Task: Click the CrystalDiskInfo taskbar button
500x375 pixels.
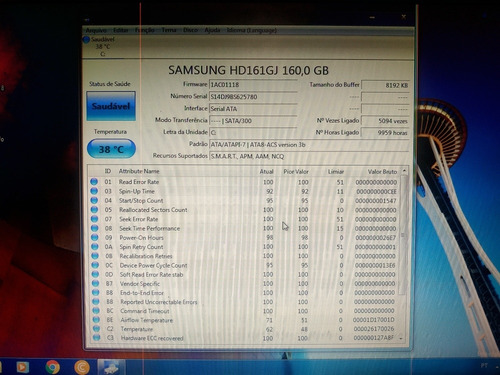Action: (x=111, y=367)
